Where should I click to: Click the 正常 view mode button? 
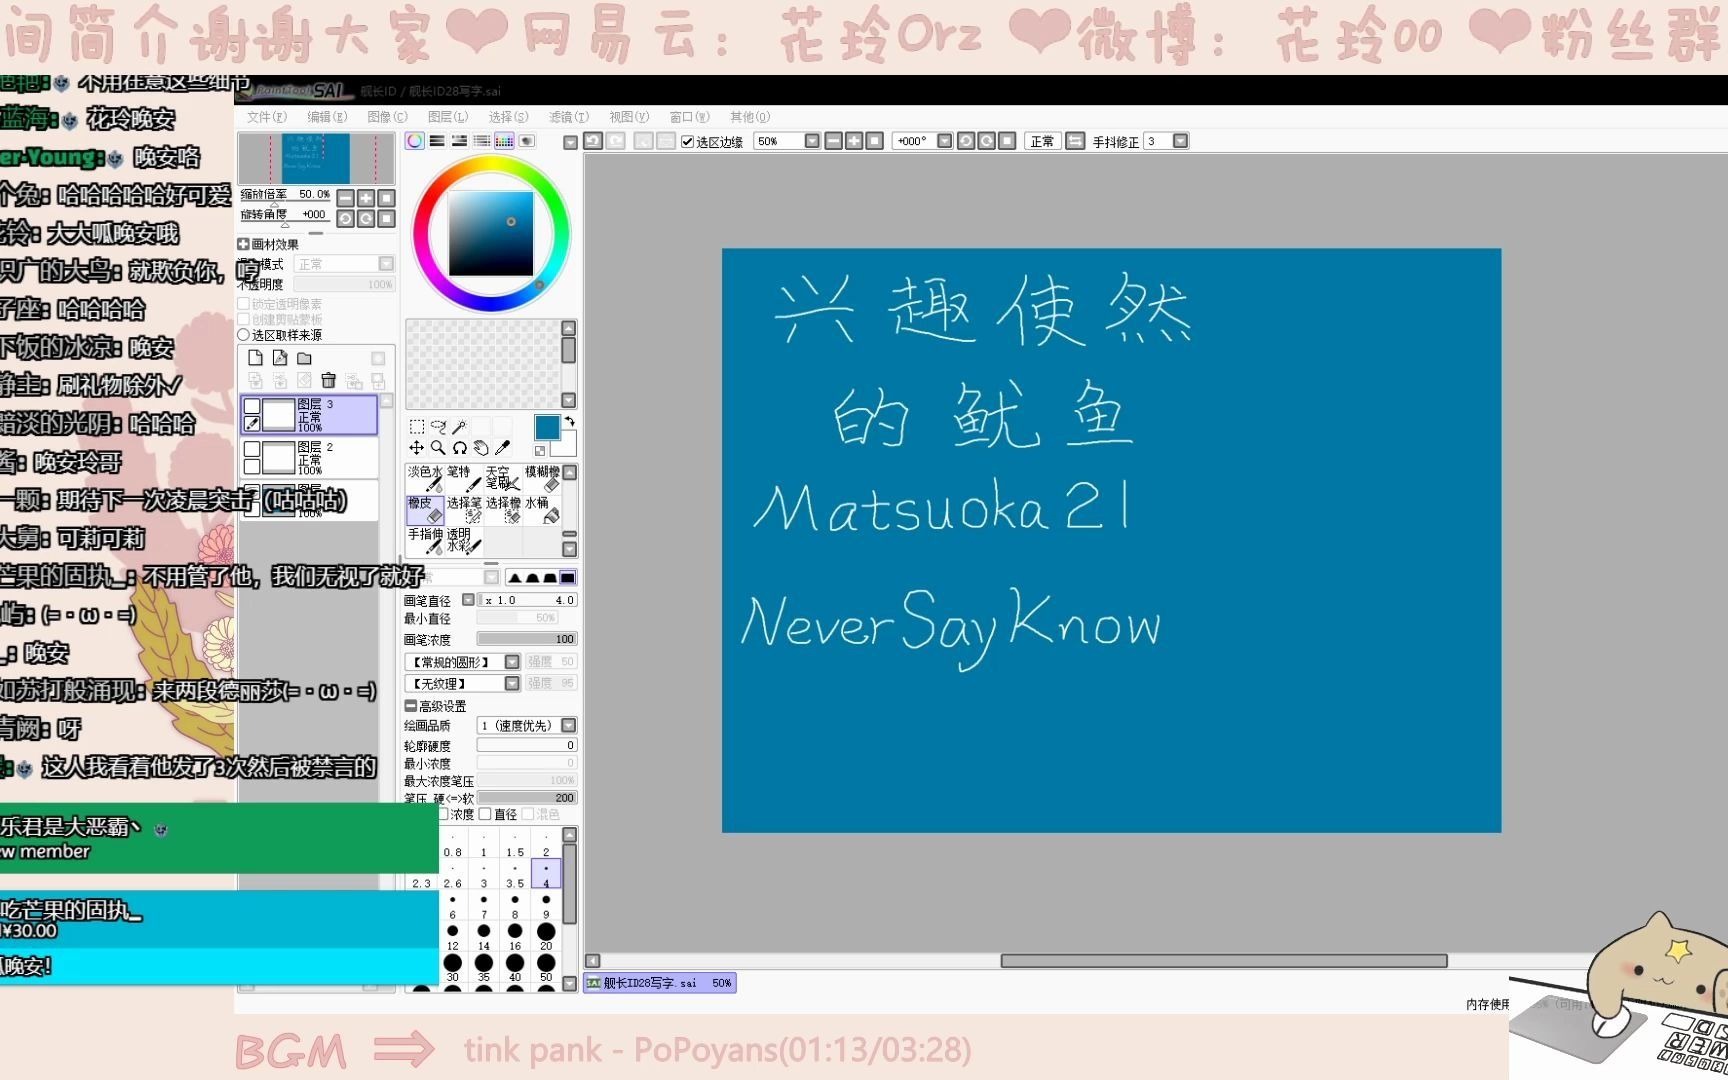1042,141
